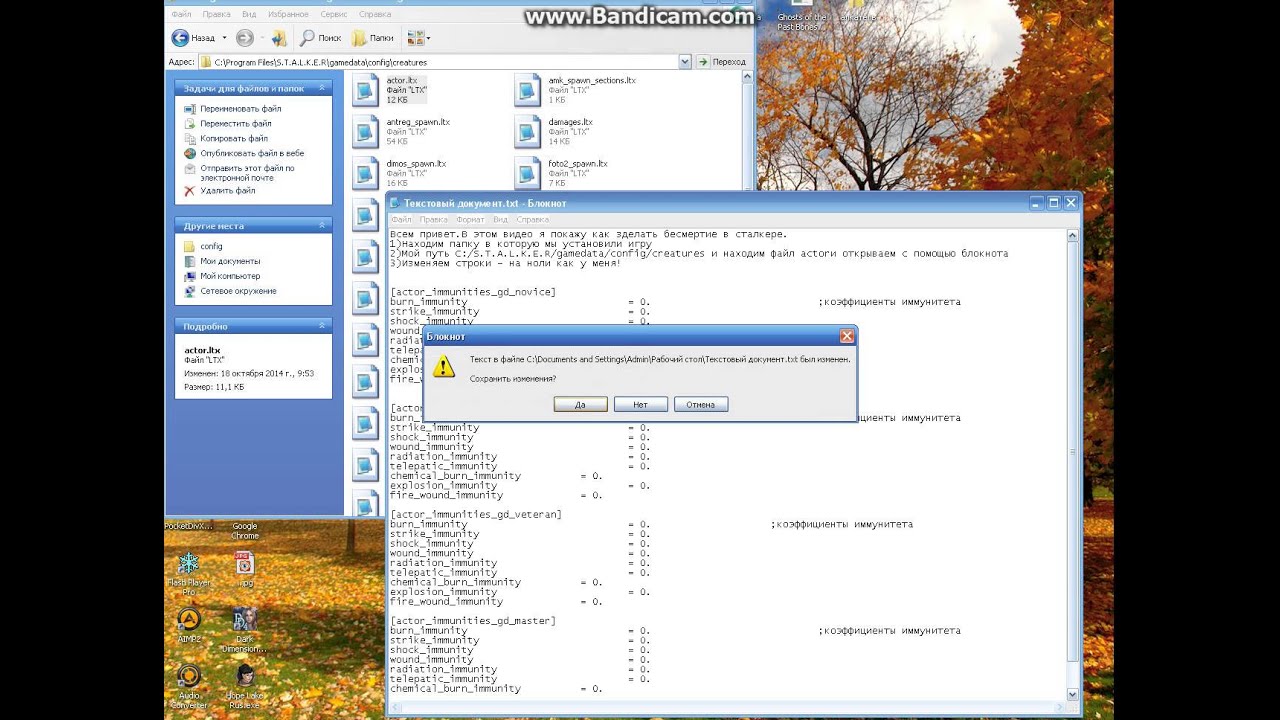1280x720 pixels.
Task: Click Опубликовать файл в вебе task
Action: point(251,153)
